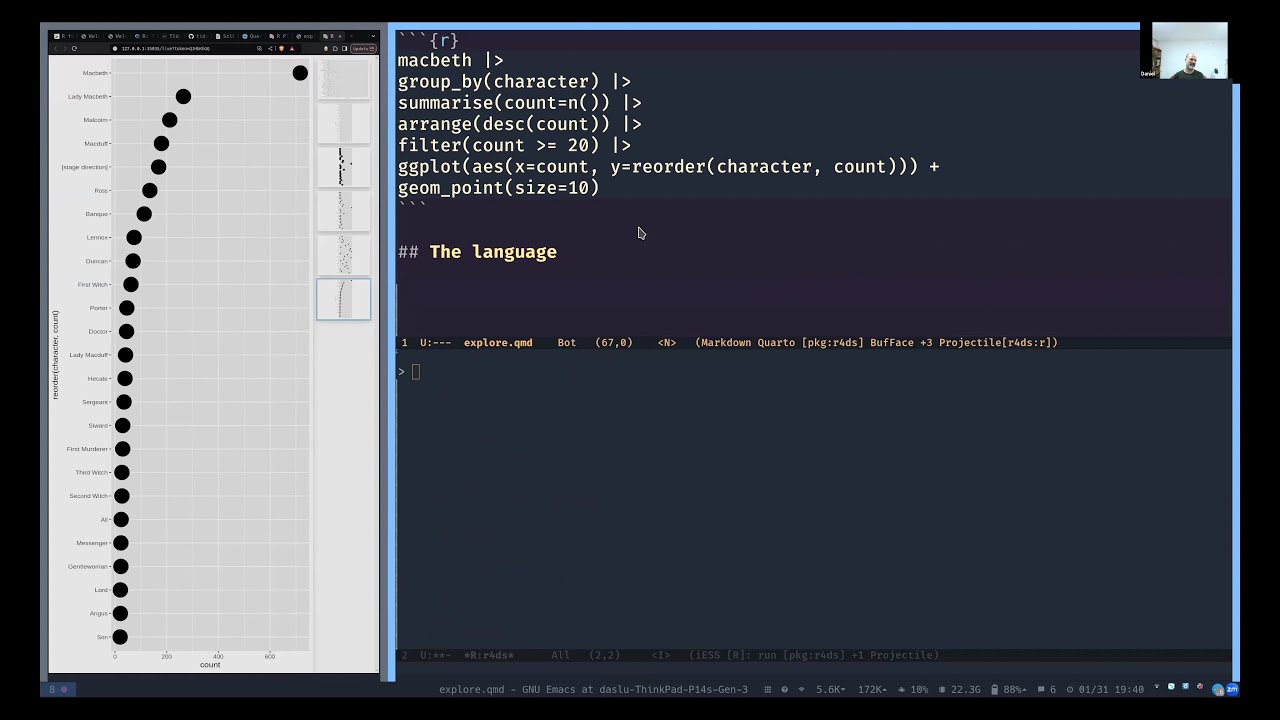Screen dimensions: 1280x720
Task: Click '*R:r4ds*' buffer name in lower mode line
Action: 489,655
